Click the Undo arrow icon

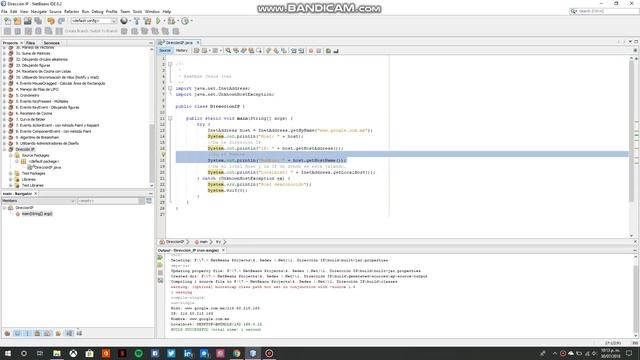(x=51, y=21)
